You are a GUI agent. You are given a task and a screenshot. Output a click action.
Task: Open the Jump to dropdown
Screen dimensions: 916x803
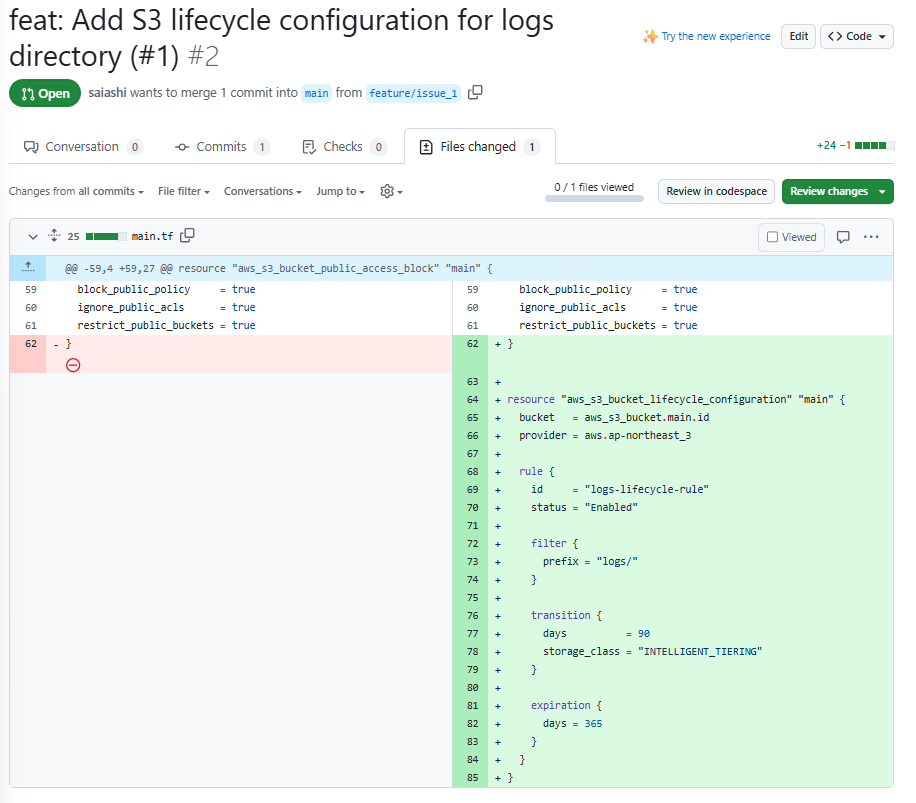pyautogui.click(x=340, y=191)
